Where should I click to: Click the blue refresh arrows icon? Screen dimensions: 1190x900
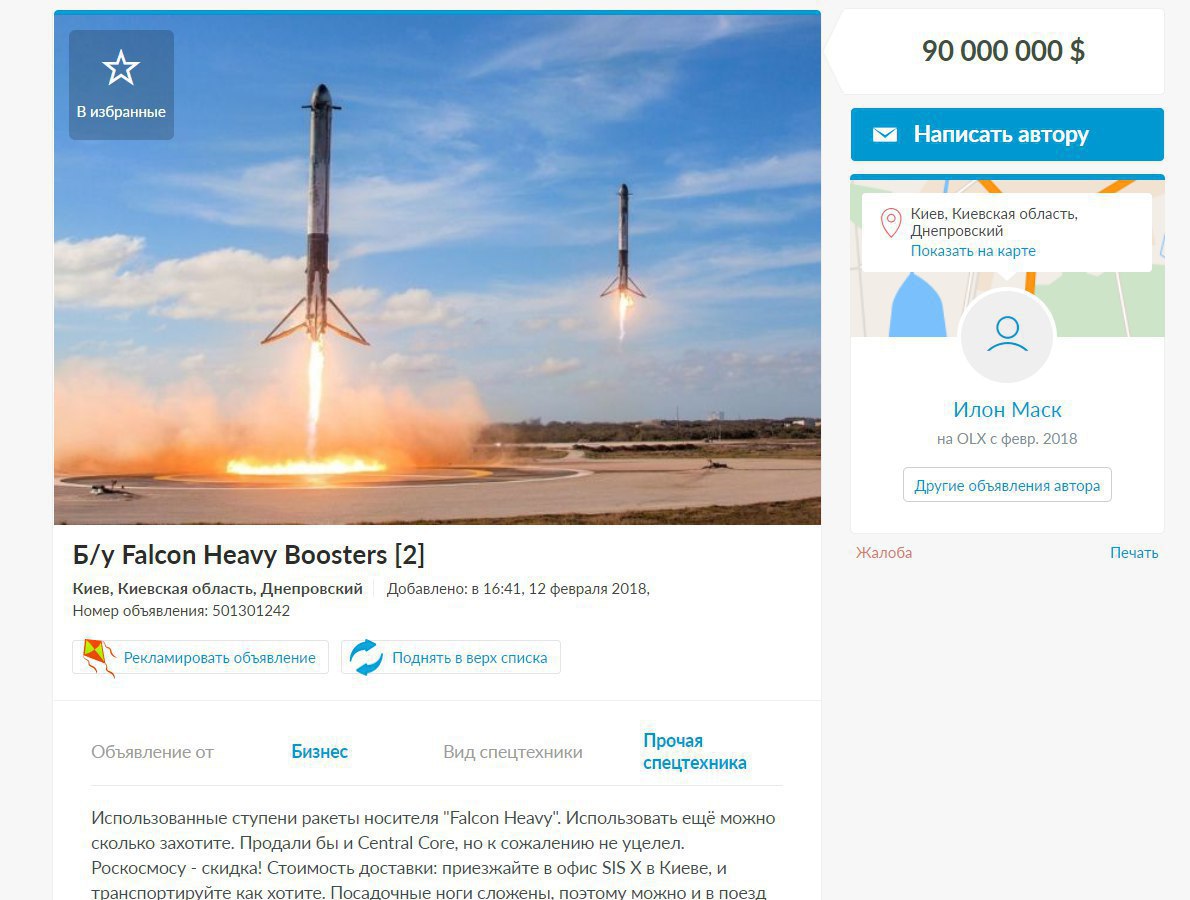(366, 657)
